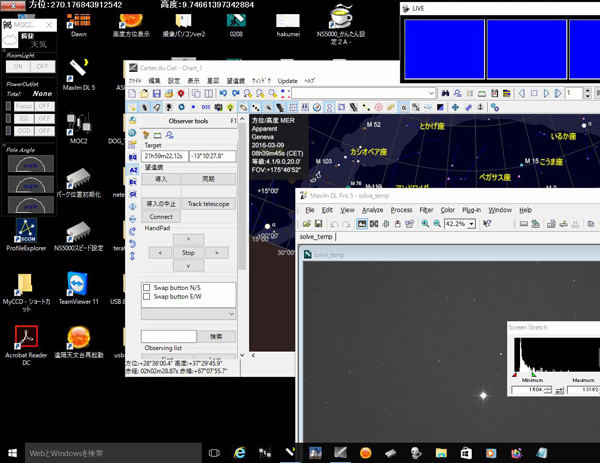The height and width of the screenshot is (463, 600).
Task: Click the OFF button beside CCD in MOC2
Action: tap(44, 131)
